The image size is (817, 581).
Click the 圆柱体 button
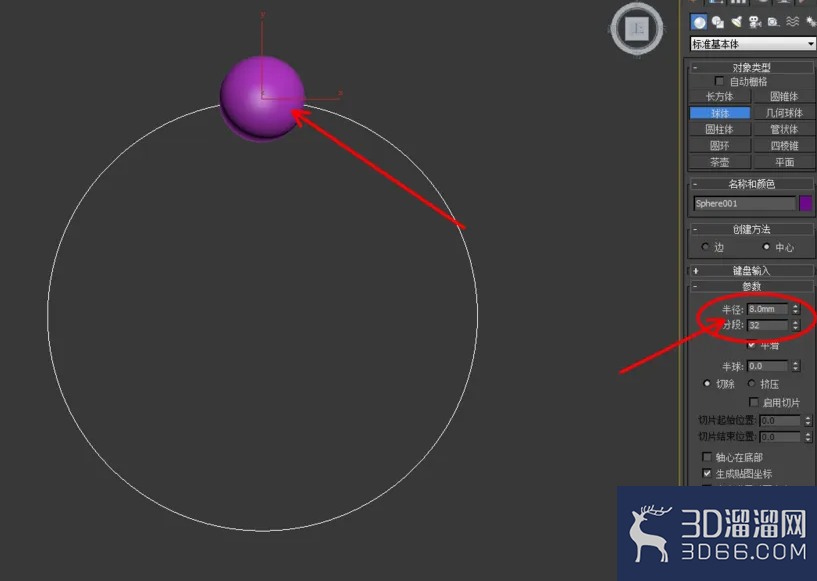[720, 129]
